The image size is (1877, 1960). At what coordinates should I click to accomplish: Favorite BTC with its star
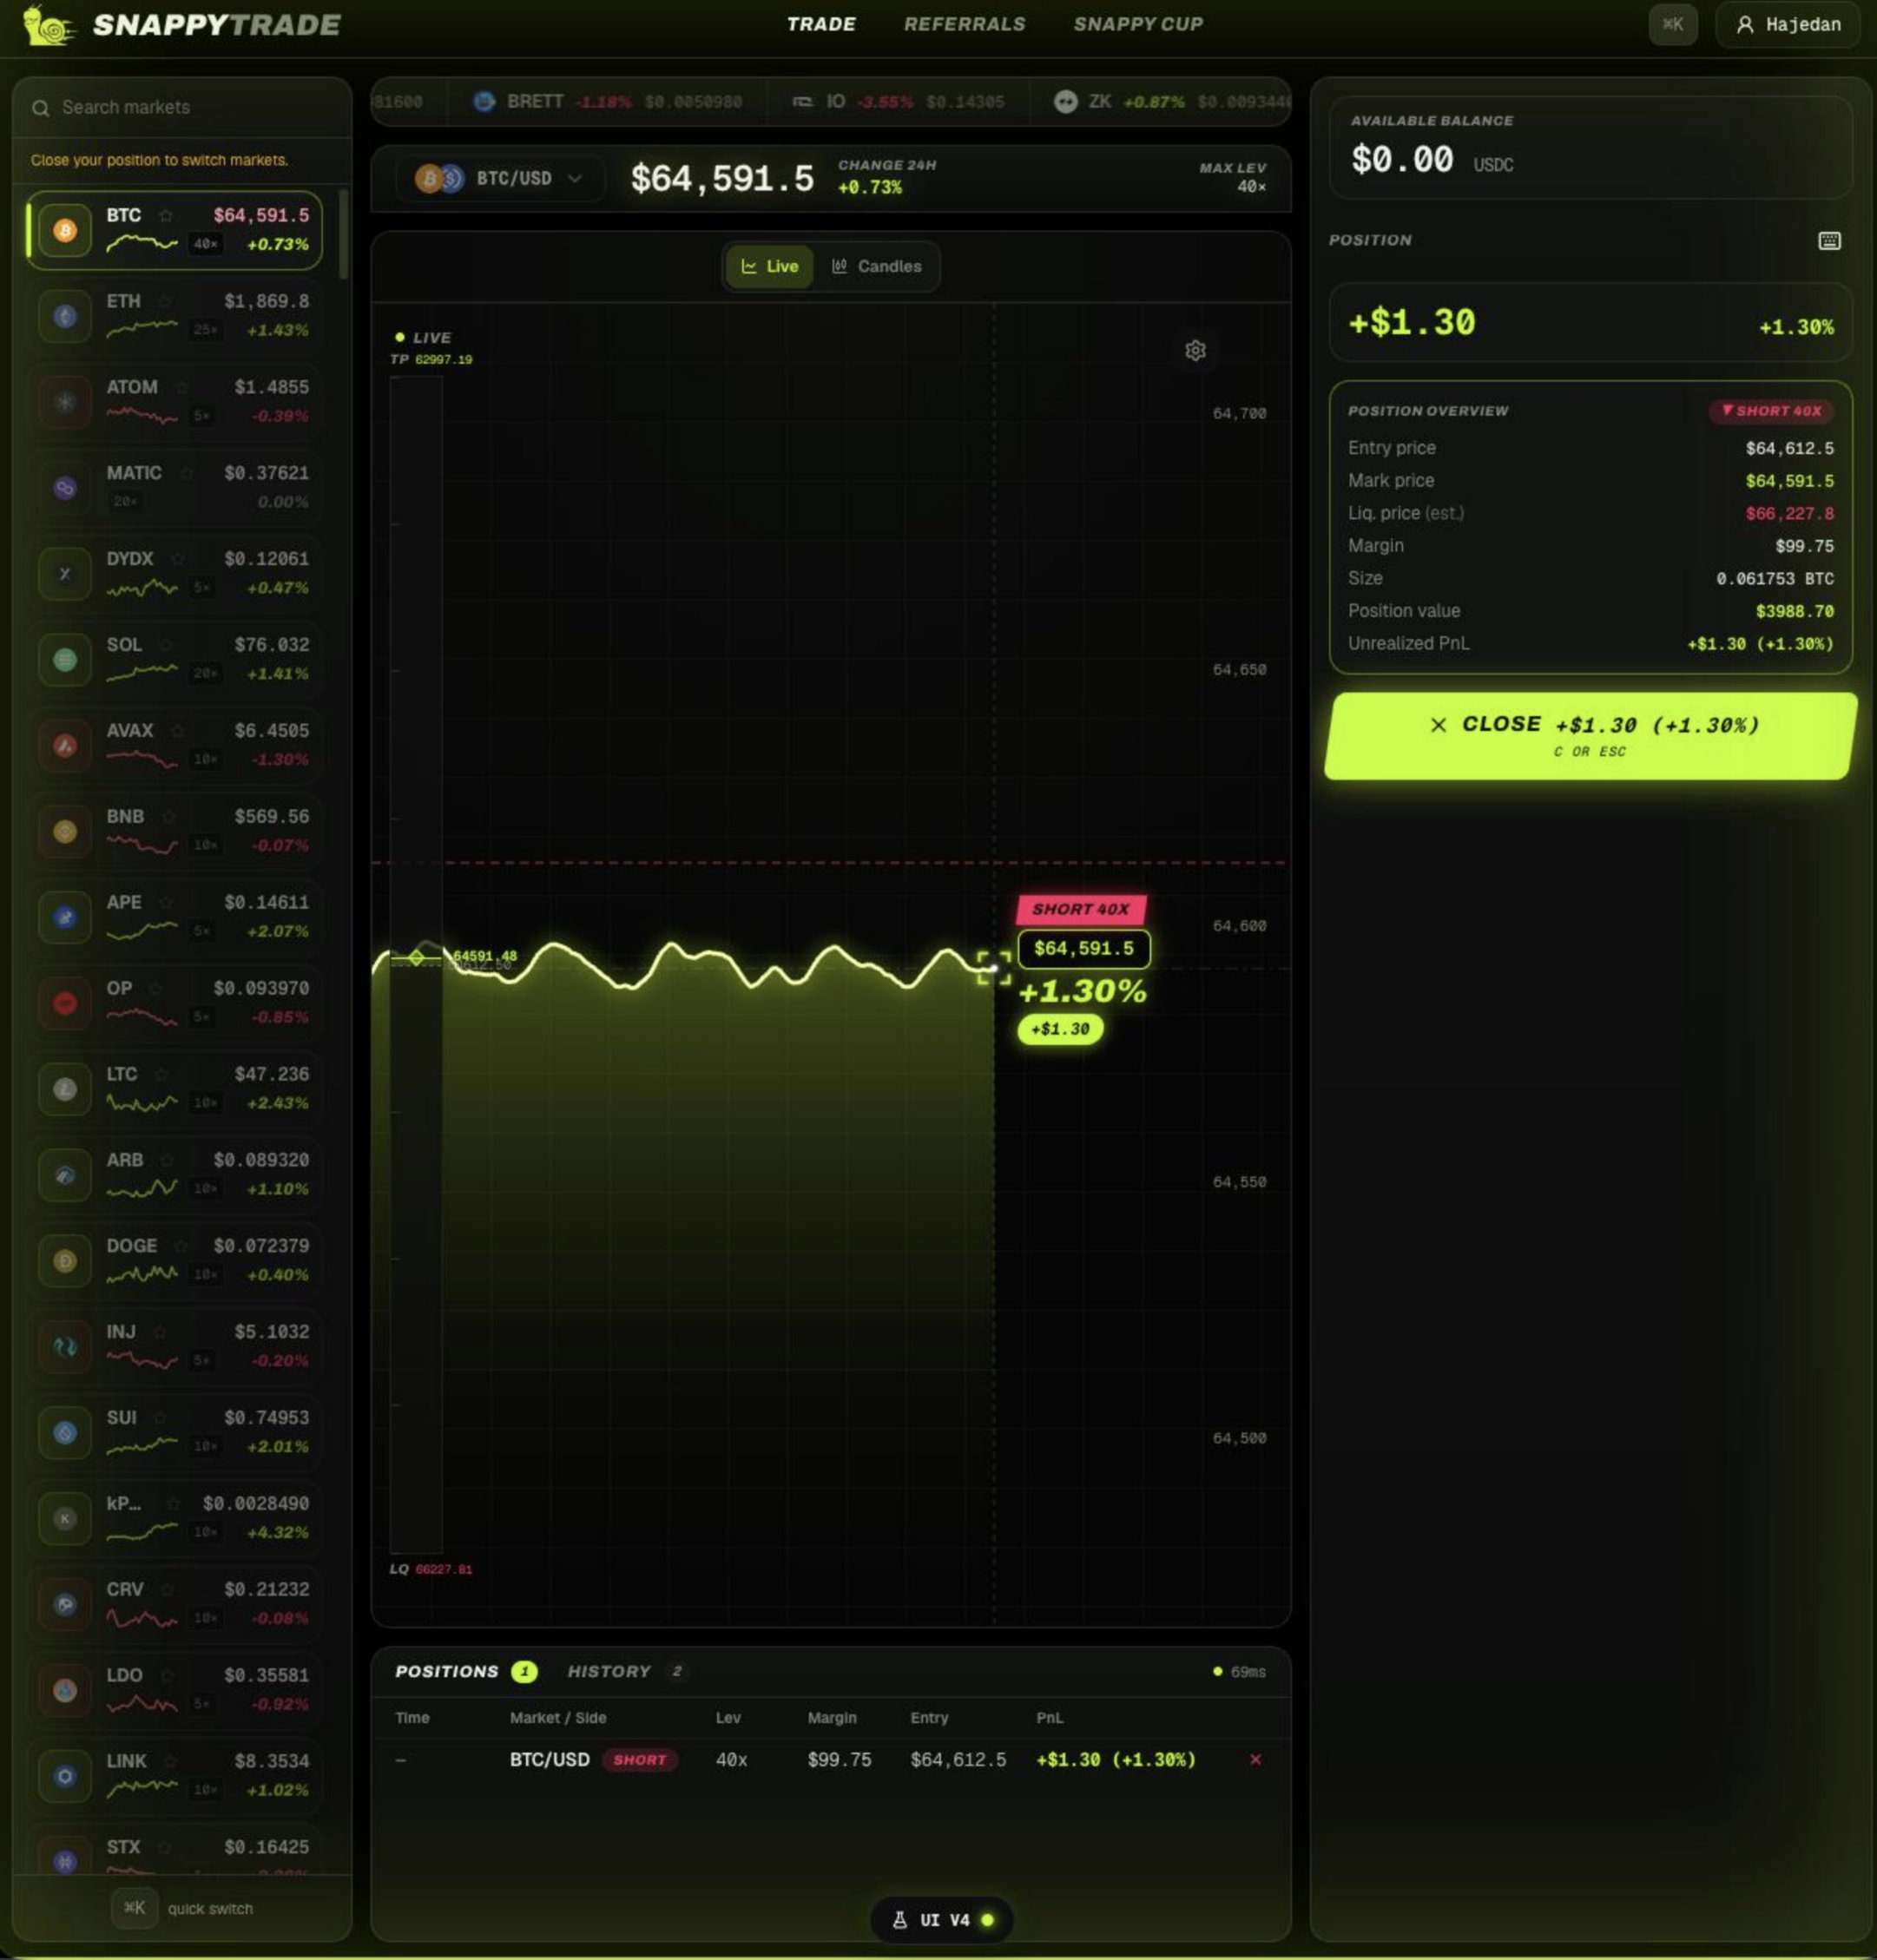[x=166, y=216]
